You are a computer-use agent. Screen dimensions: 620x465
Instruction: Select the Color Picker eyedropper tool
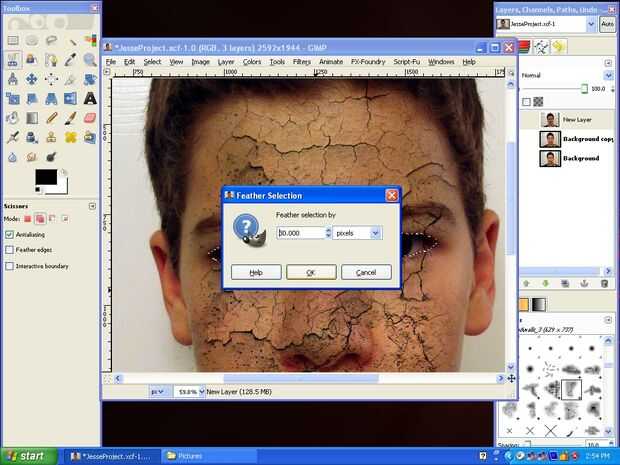(71, 60)
